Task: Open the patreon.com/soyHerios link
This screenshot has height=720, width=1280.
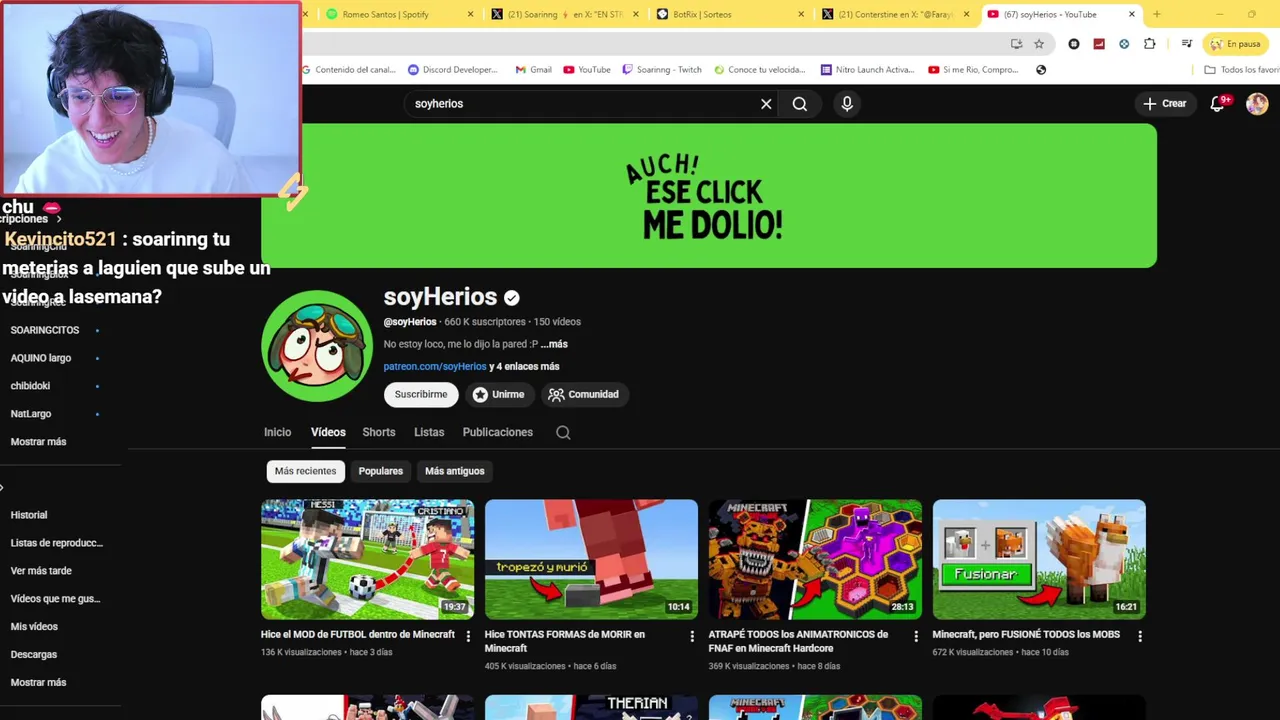Action: [x=435, y=366]
